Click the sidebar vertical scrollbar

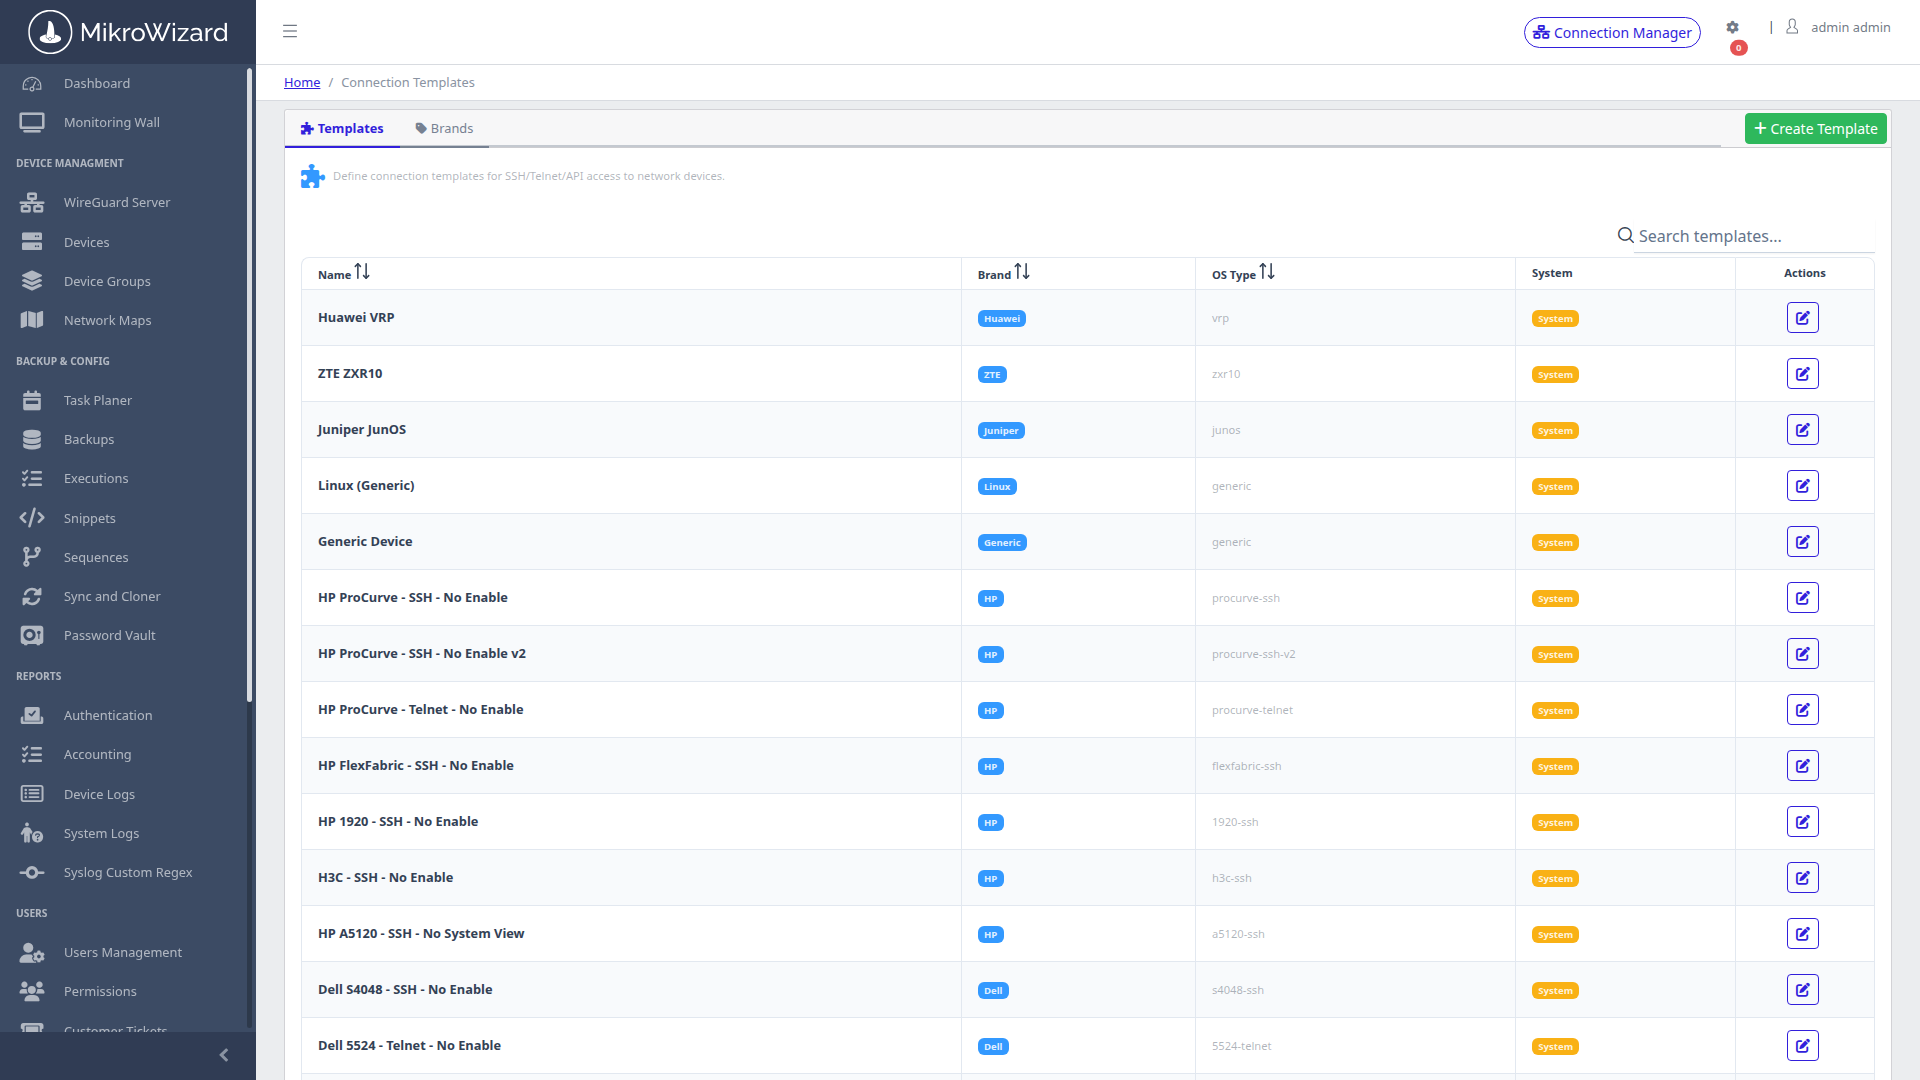249,385
